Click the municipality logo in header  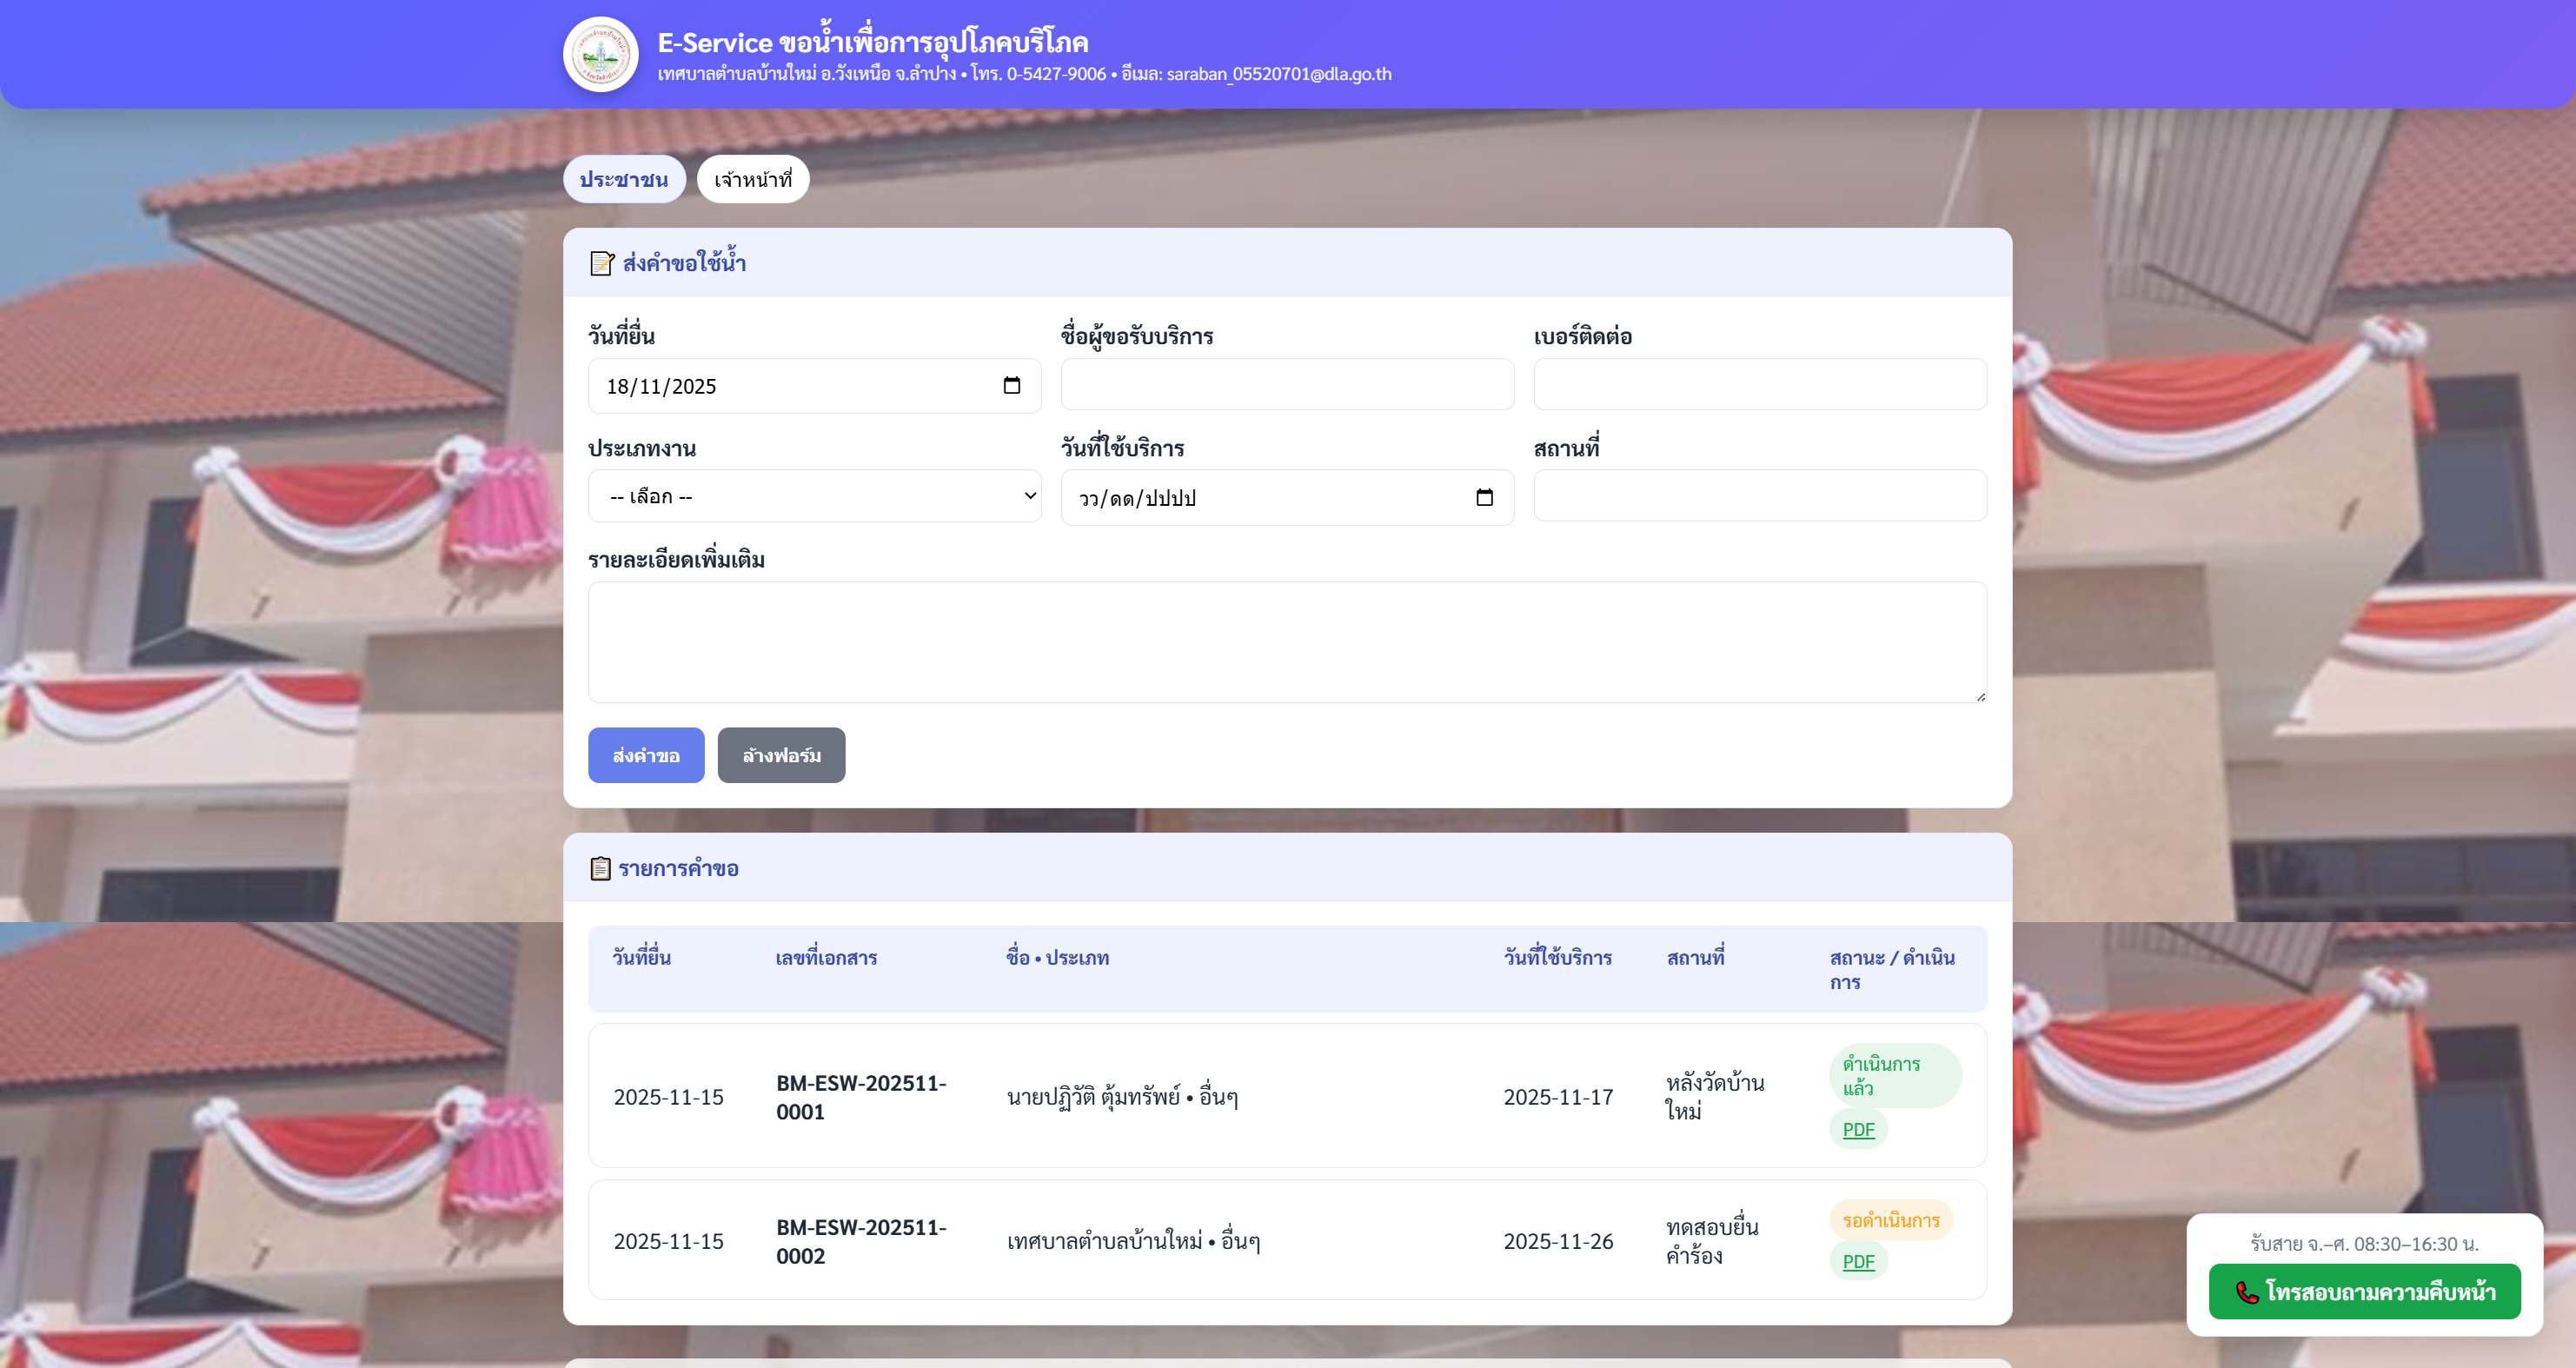click(x=600, y=55)
